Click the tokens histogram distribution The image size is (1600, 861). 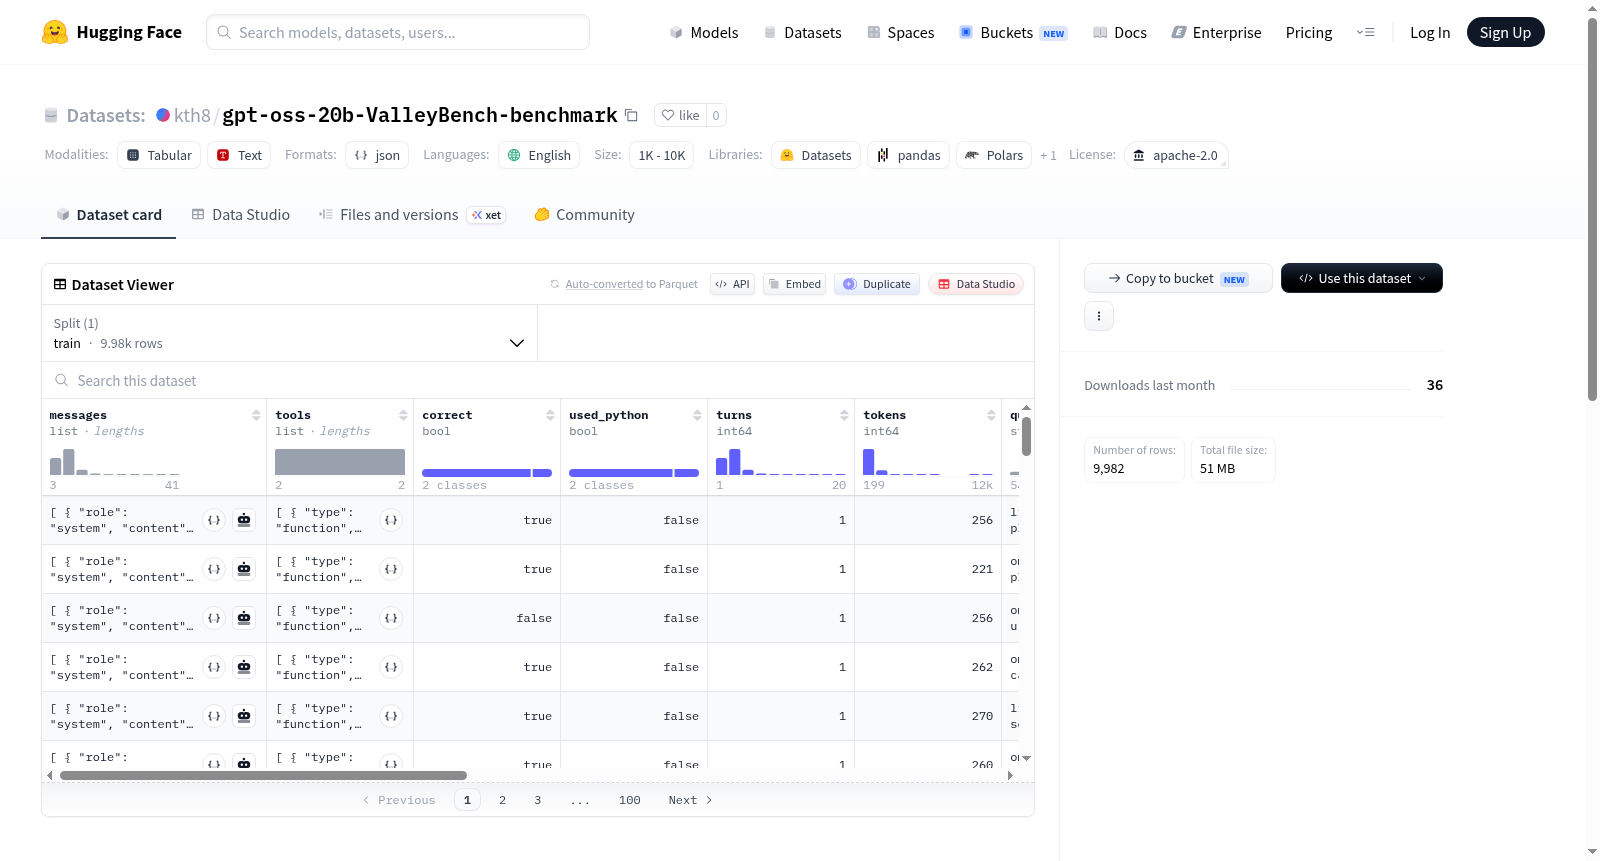[928, 461]
